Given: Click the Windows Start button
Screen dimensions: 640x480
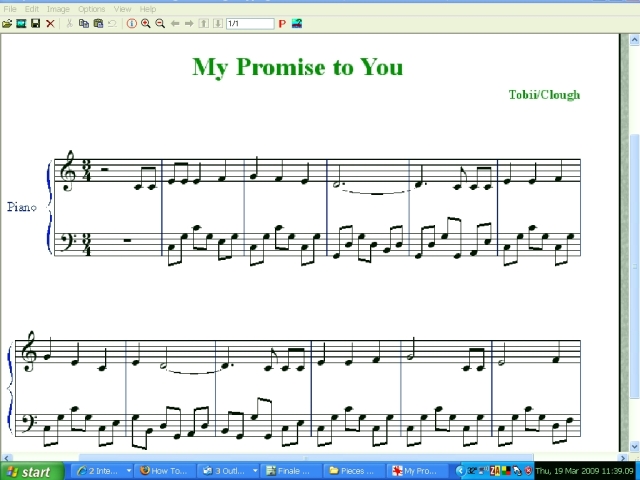Looking at the screenshot, I should (30, 471).
